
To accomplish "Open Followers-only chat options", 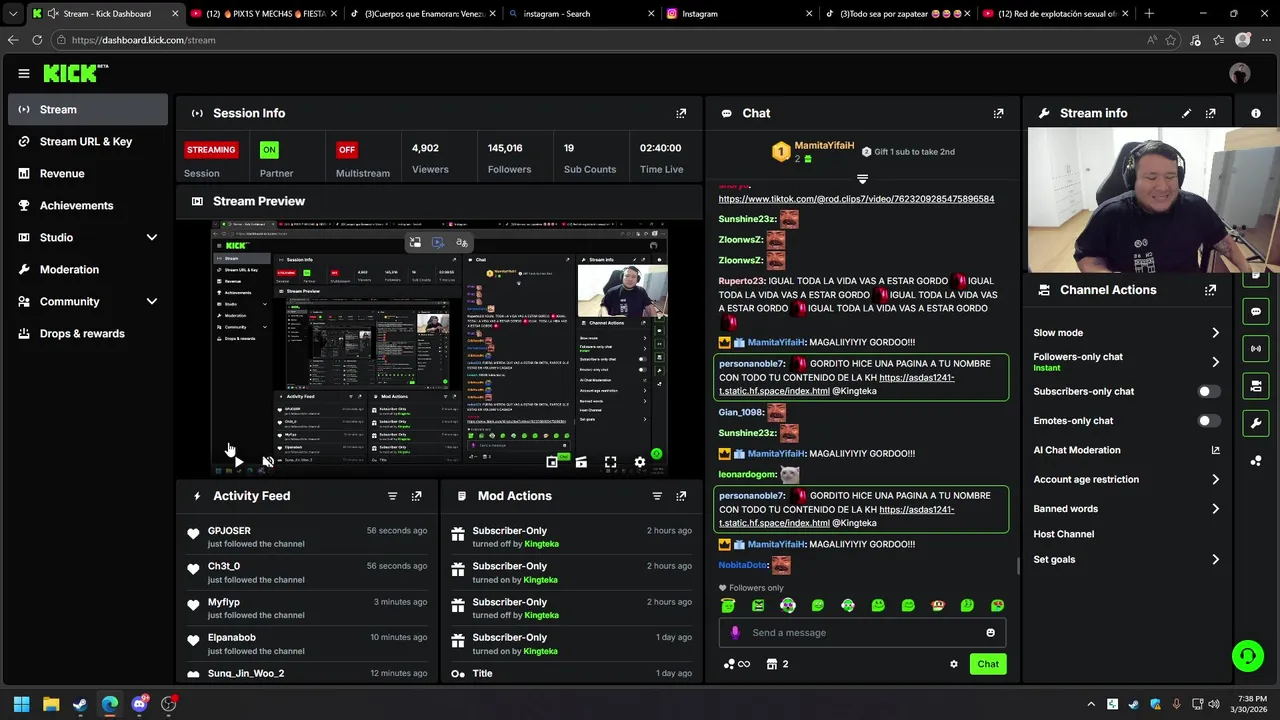I will tap(1127, 362).
